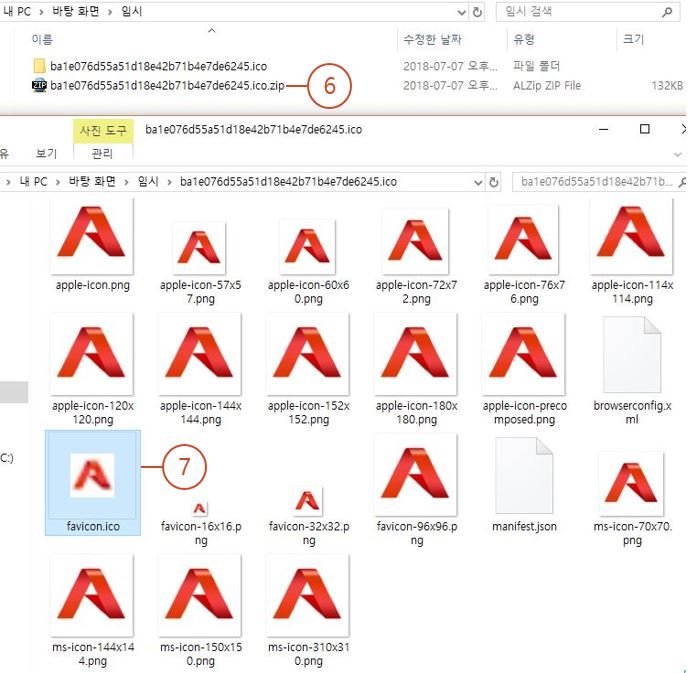The width and height of the screenshot is (688, 673).
Task: Open address history dropdown in lower window
Action: [x=478, y=182]
